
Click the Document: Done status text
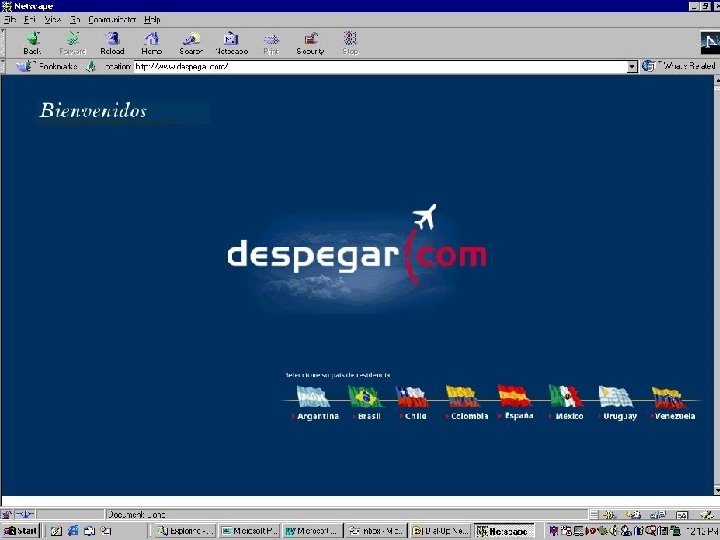click(x=136, y=515)
